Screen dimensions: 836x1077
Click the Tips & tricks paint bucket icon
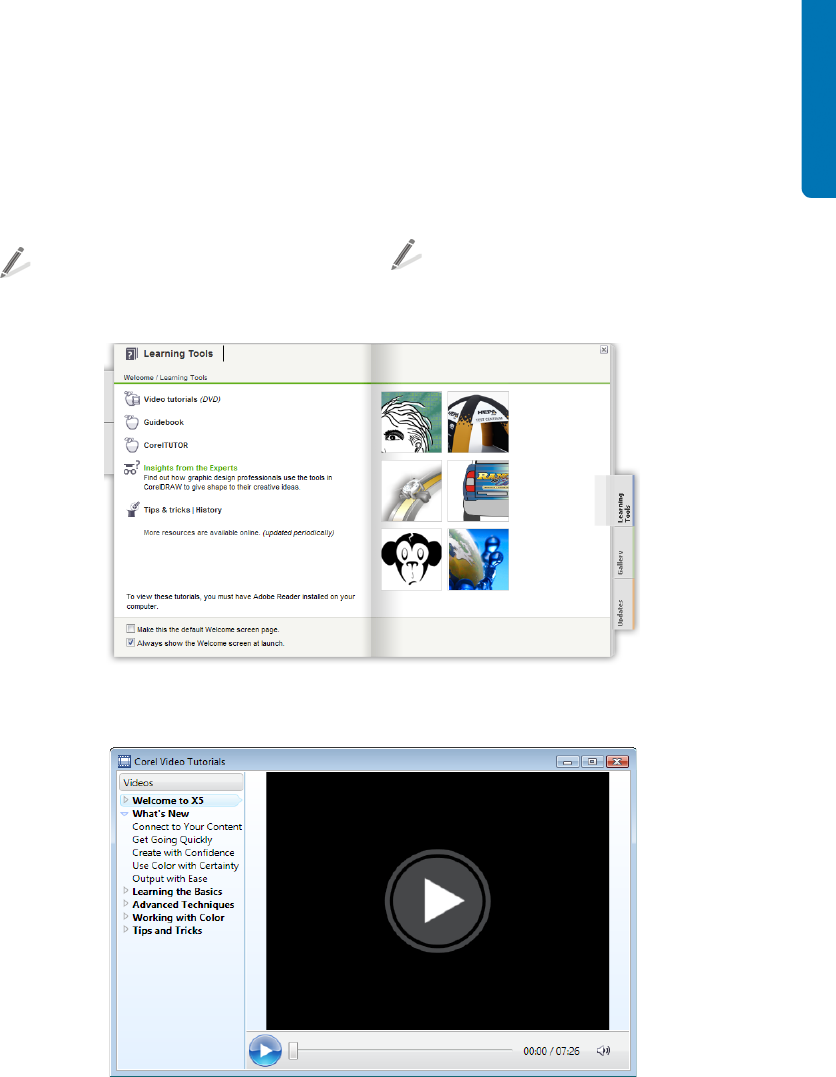tap(133, 509)
